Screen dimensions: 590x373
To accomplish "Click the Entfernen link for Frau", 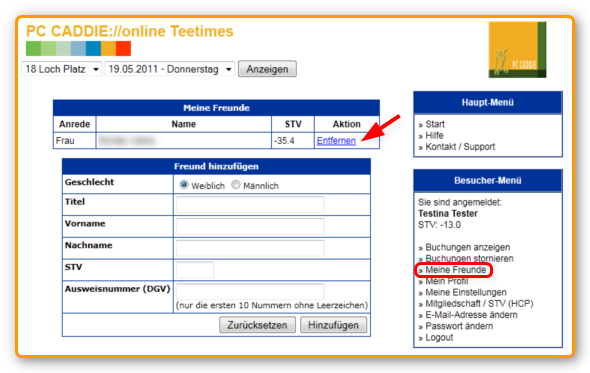I will click(x=336, y=141).
